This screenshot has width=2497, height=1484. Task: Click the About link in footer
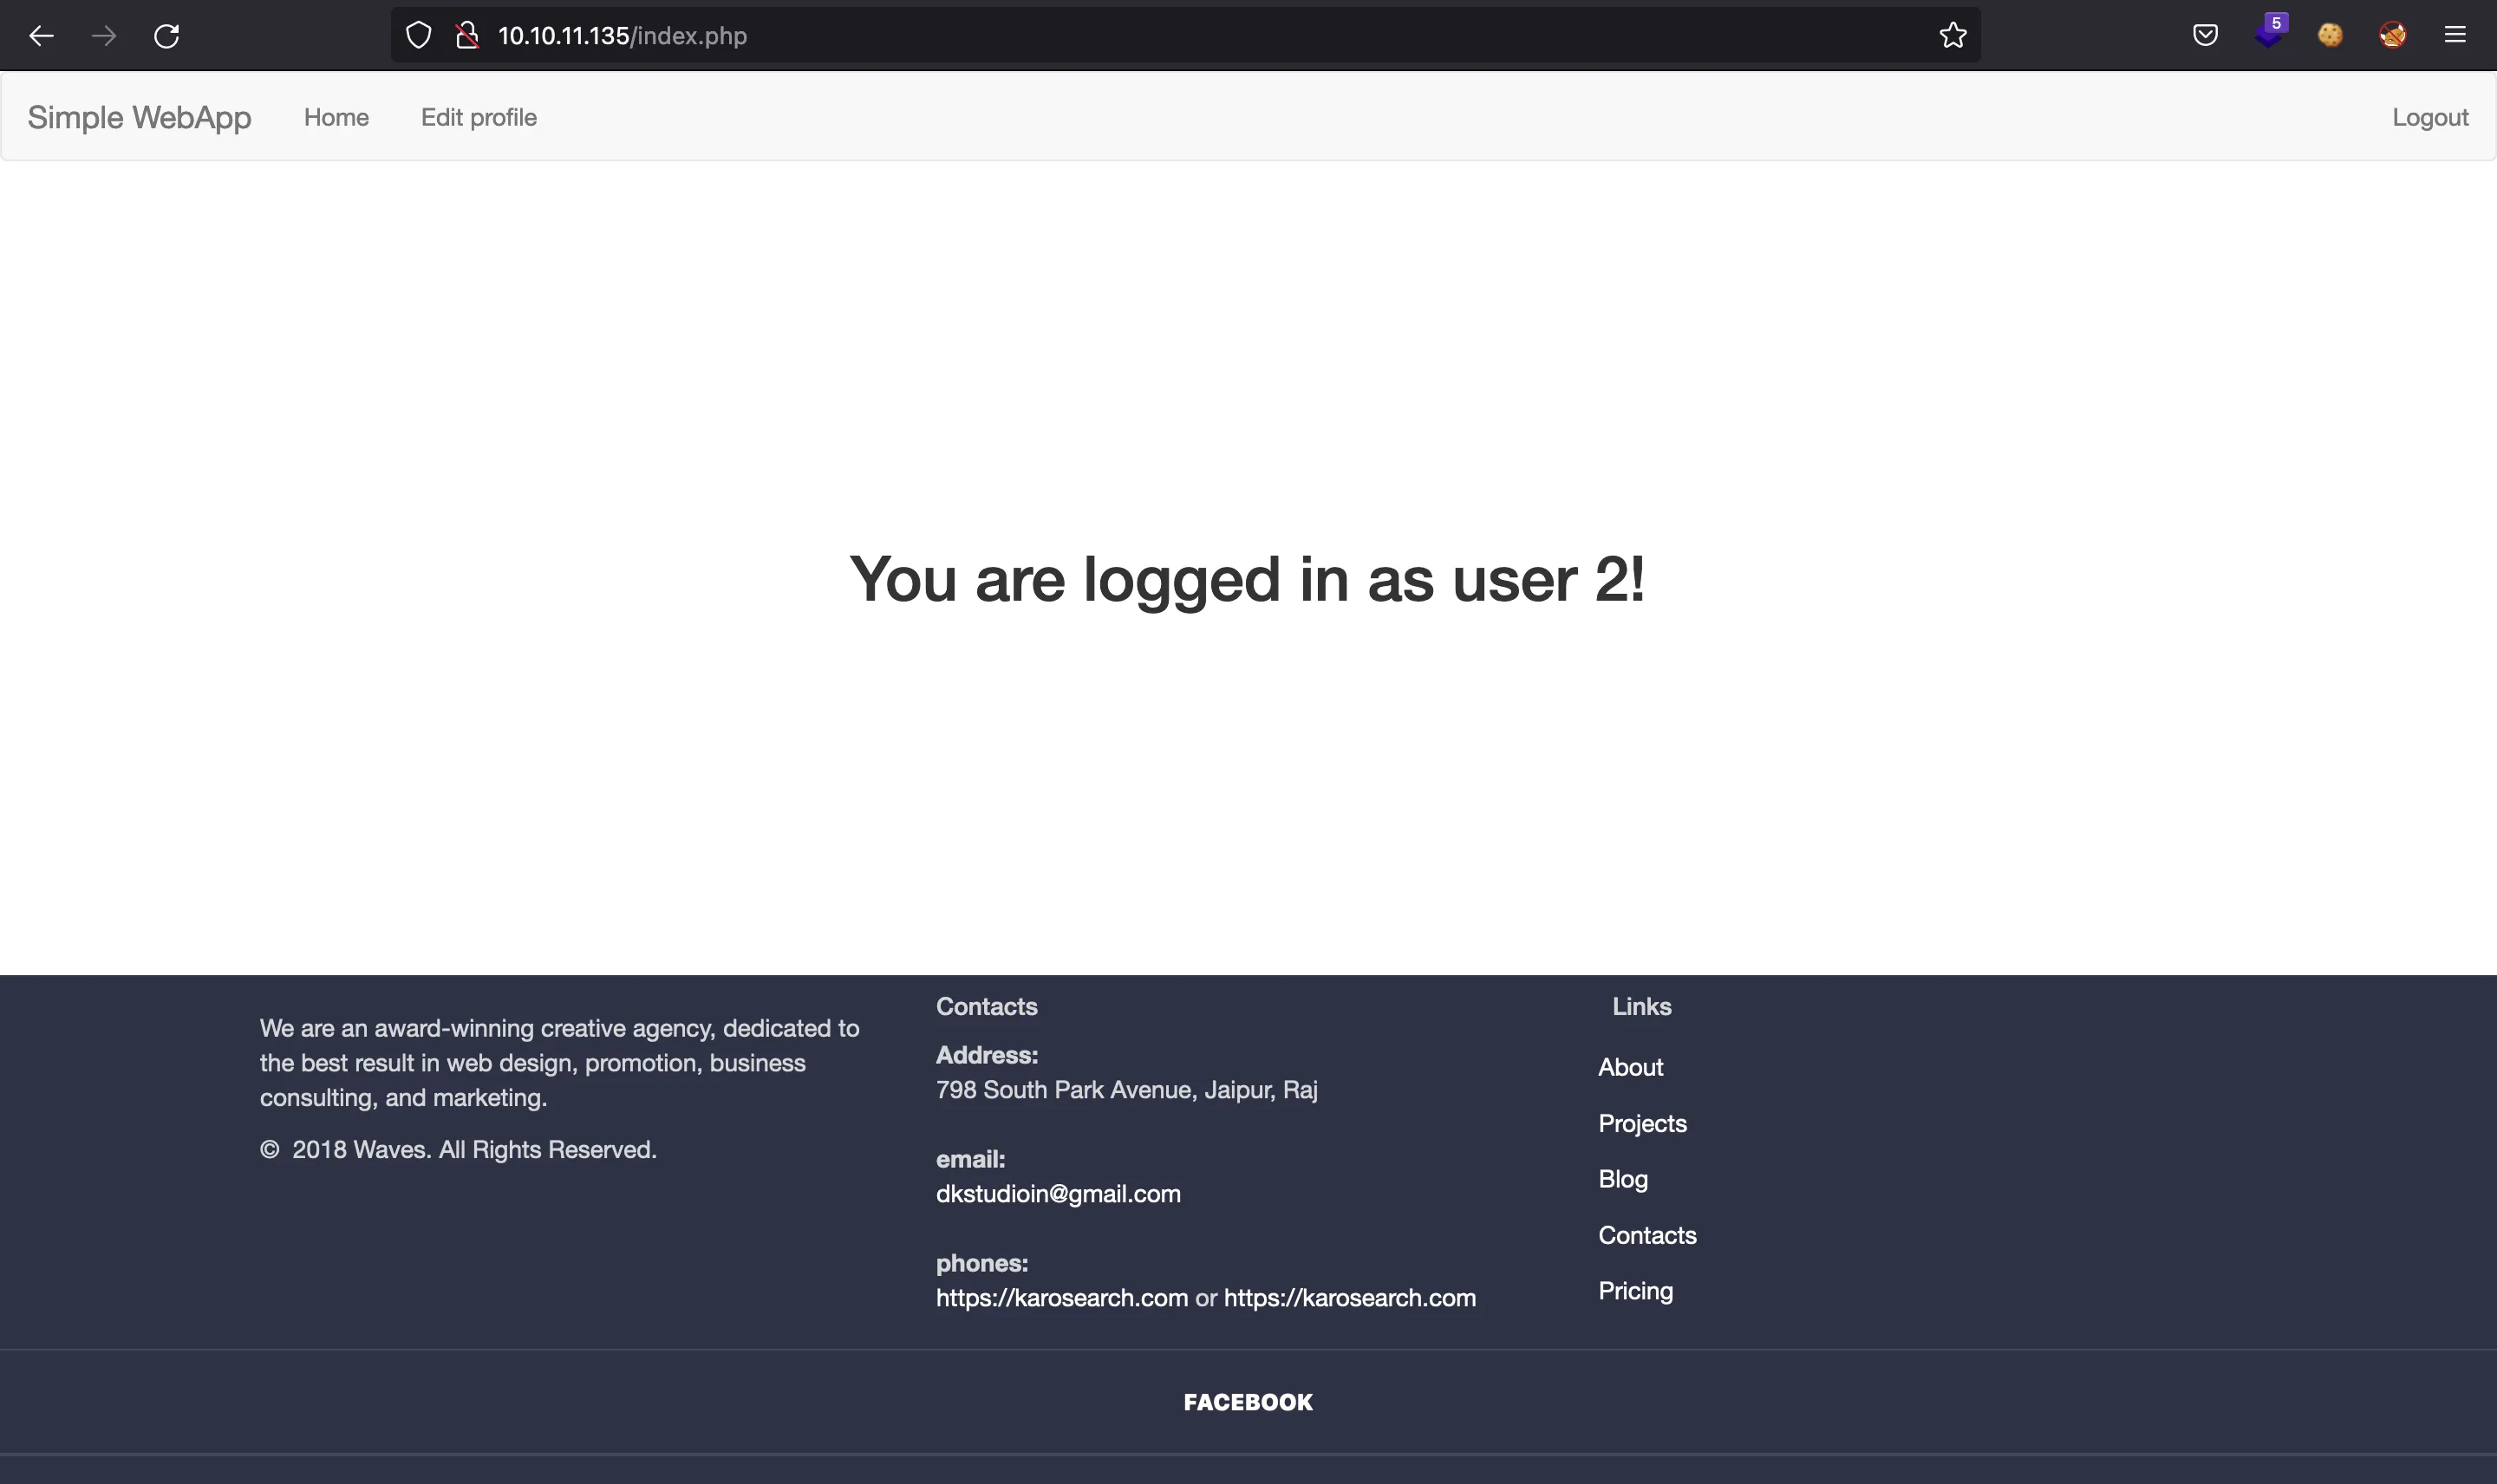tap(1629, 1065)
